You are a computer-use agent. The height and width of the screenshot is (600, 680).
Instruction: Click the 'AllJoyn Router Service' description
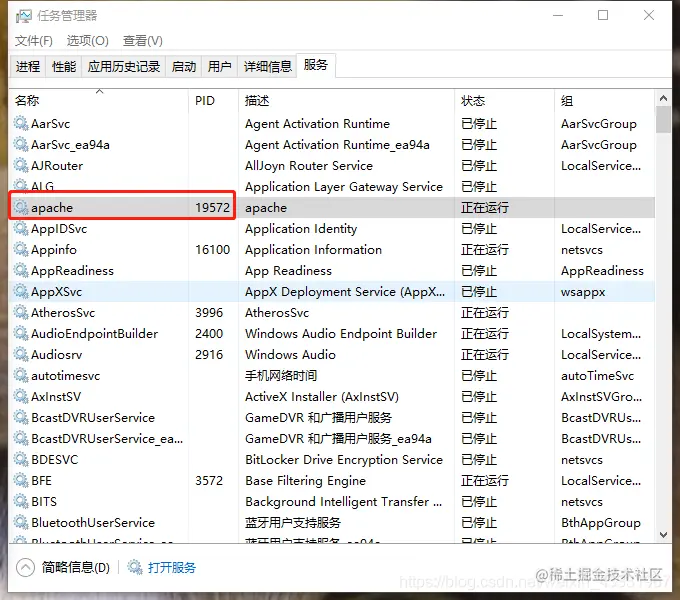(309, 166)
